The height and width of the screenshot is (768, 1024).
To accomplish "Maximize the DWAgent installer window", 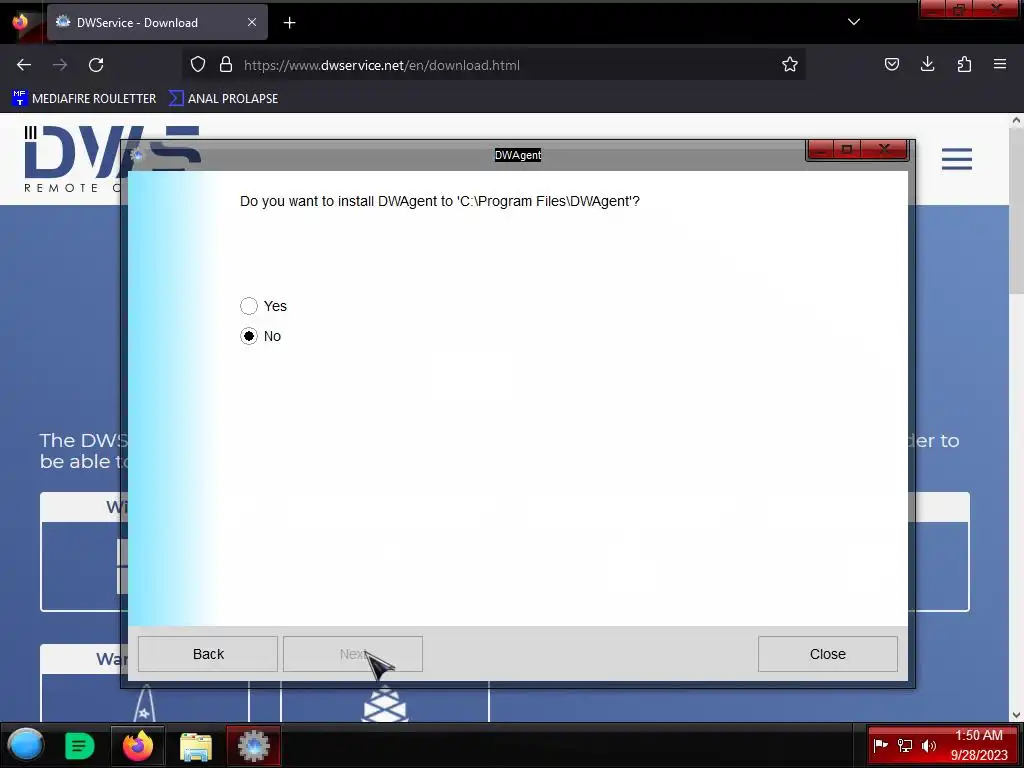I will click(847, 150).
